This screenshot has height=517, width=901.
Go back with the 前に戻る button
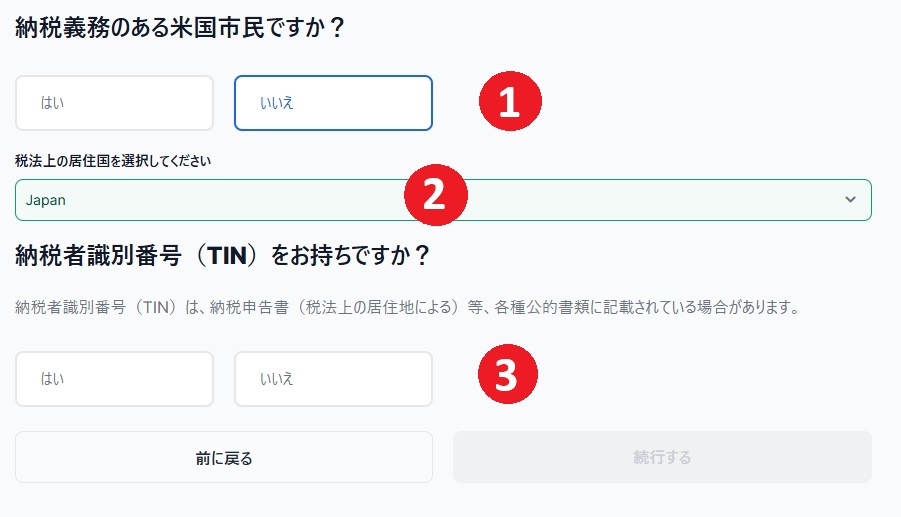(224, 457)
